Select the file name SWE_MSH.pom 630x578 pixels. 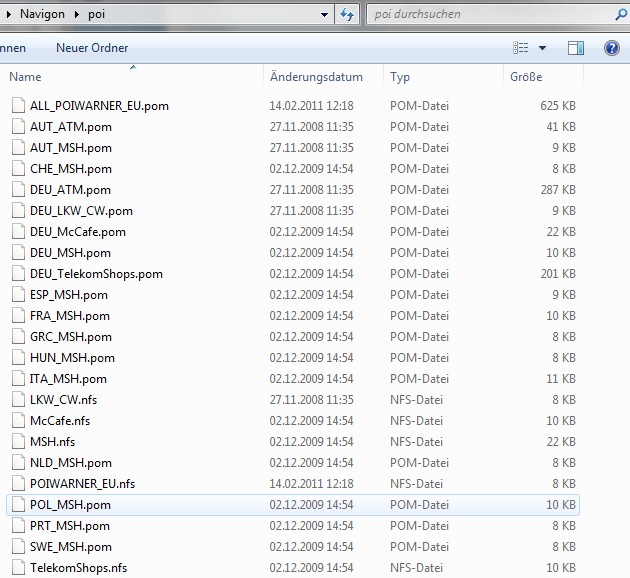pyautogui.click(x=71, y=547)
